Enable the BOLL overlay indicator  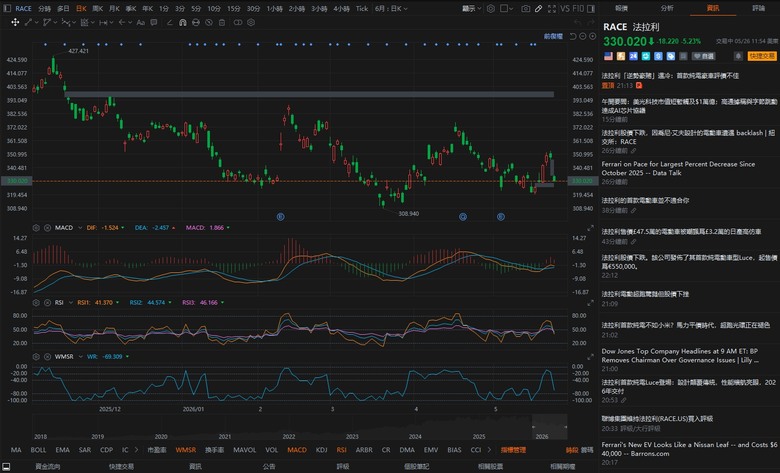[38, 450]
